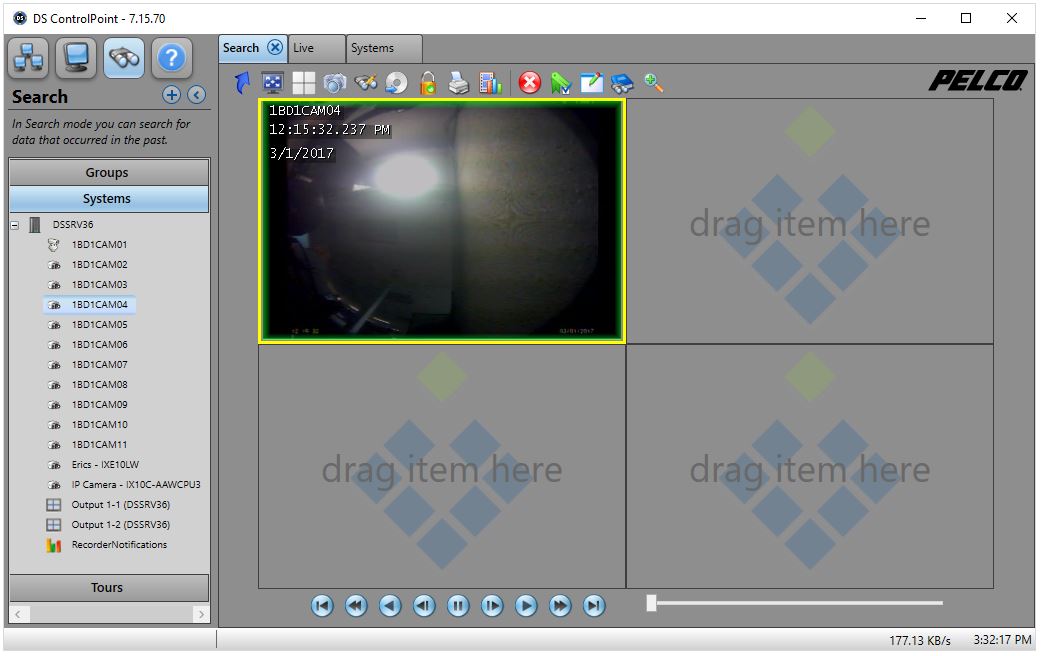Collapse the Search sidebar with the chevron

196,95
